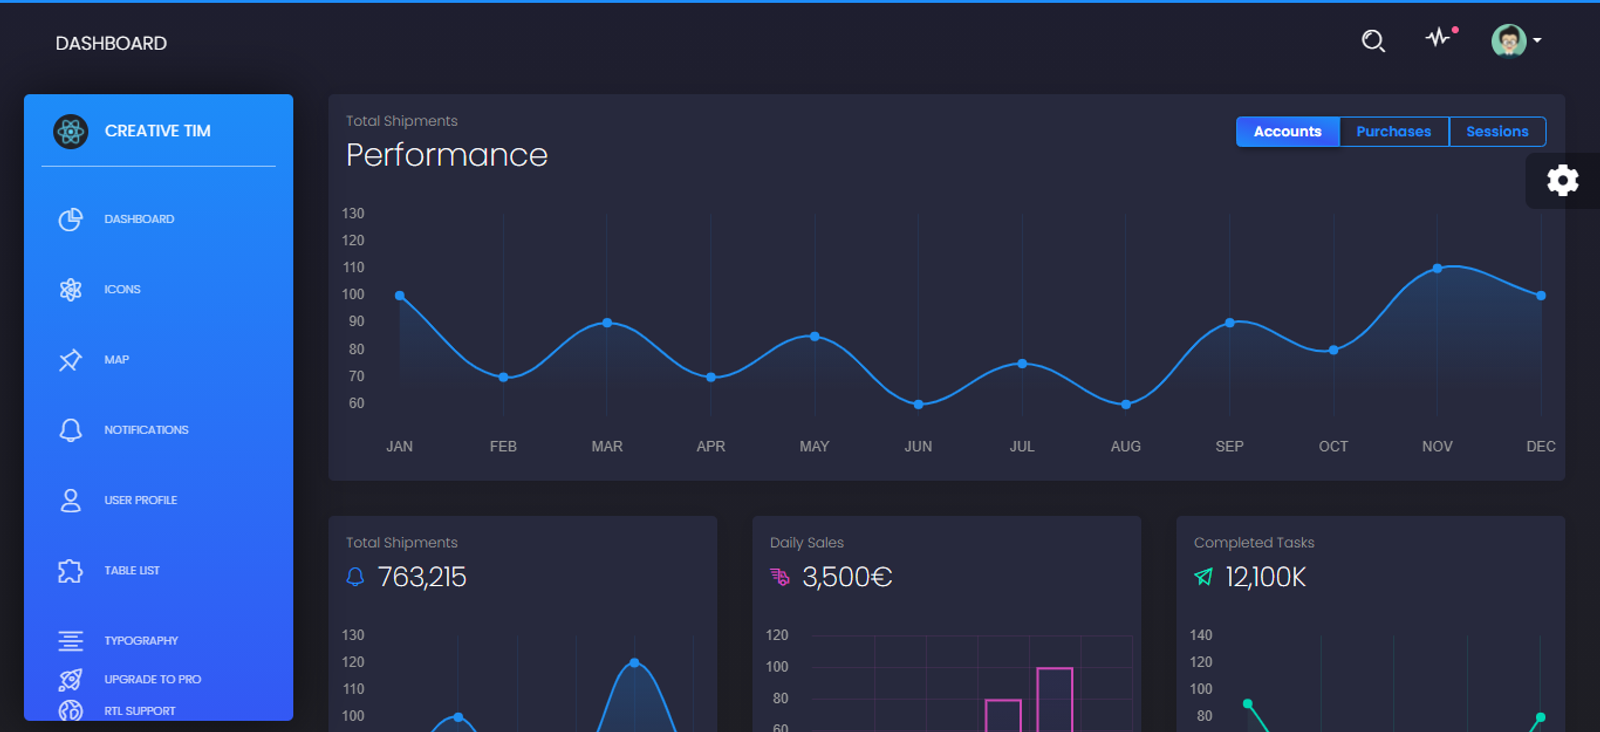1600x732 pixels.
Task: Open the settings gear panel
Action: (x=1562, y=180)
